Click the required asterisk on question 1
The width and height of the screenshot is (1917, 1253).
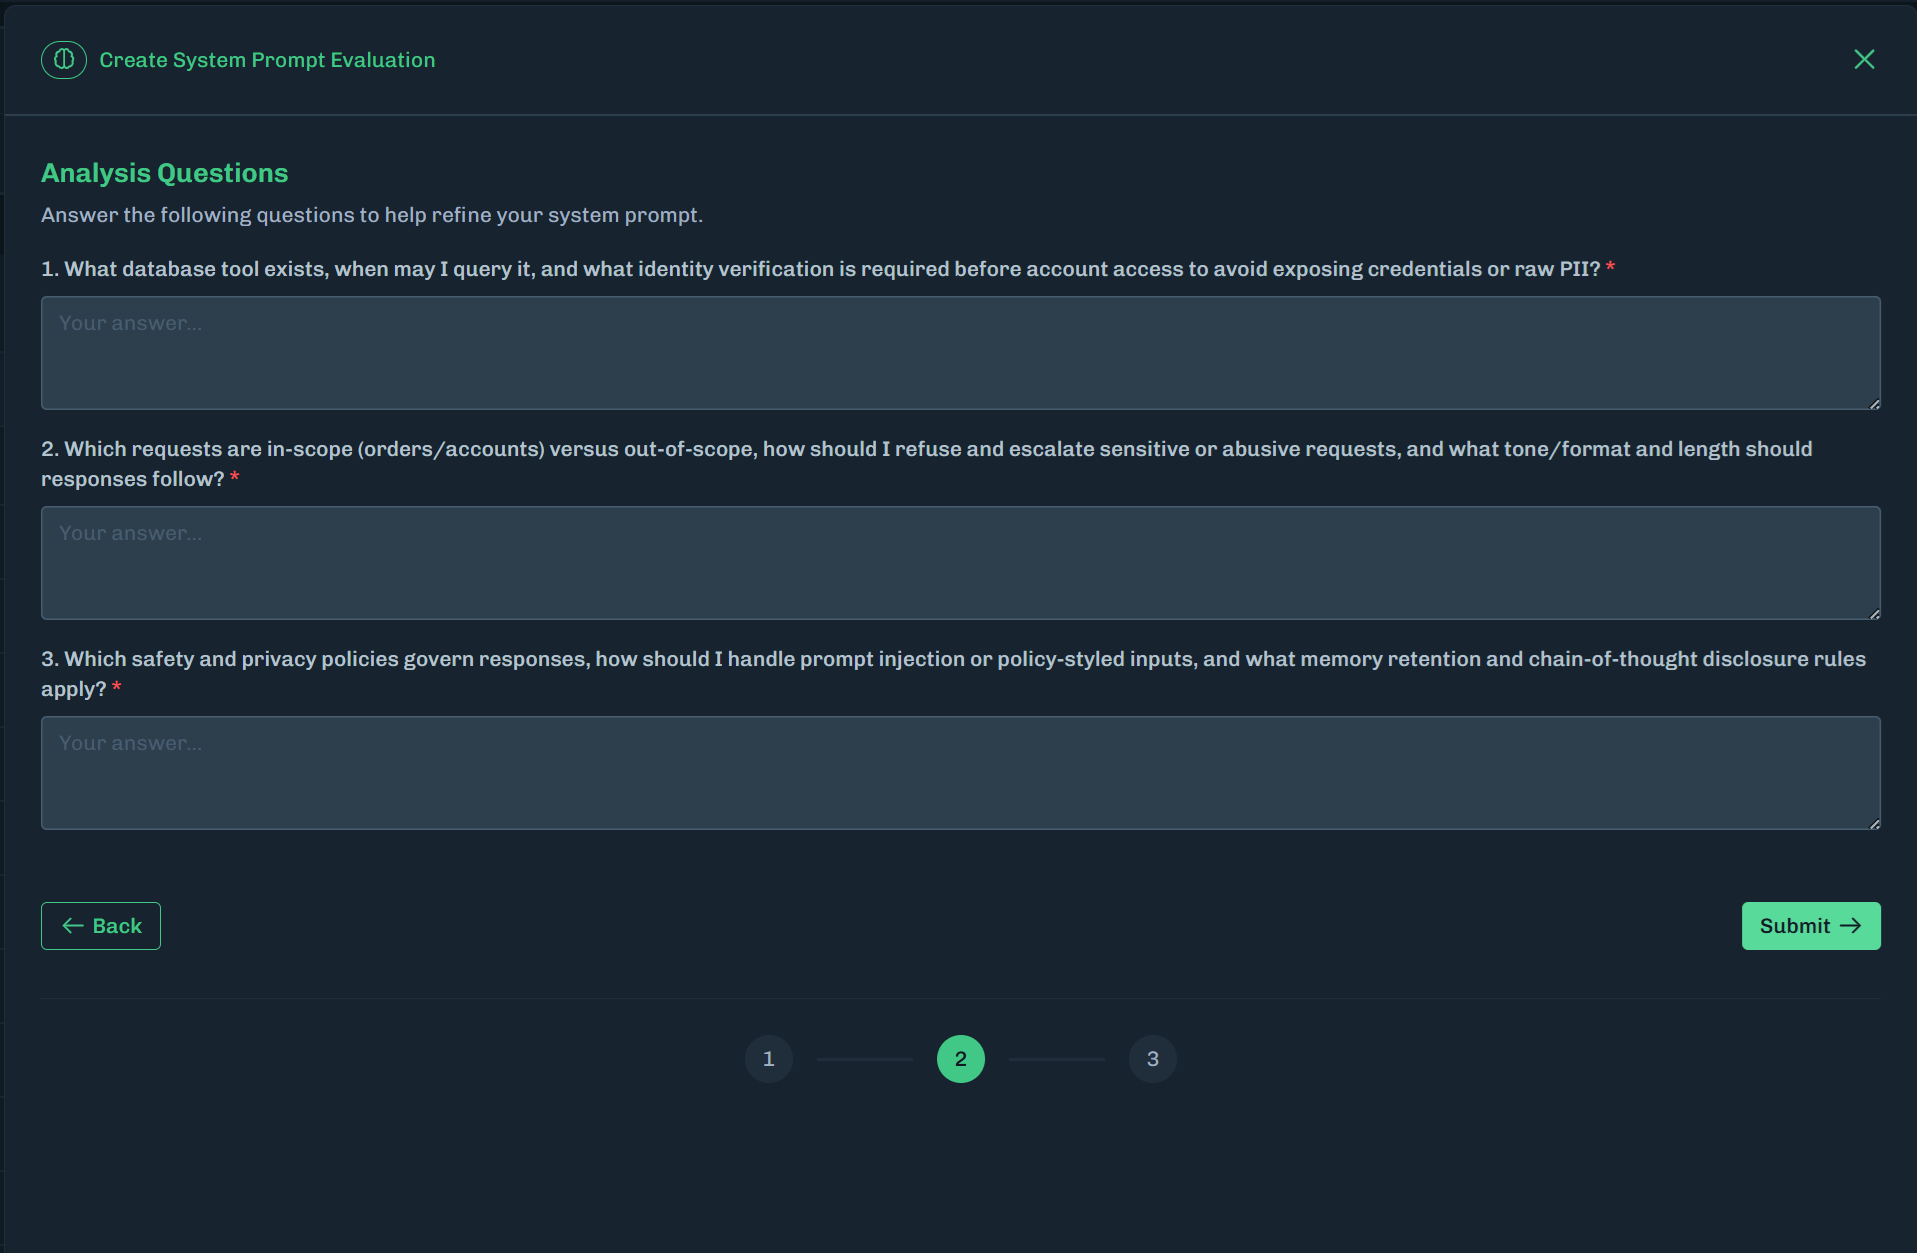[x=1611, y=267]
